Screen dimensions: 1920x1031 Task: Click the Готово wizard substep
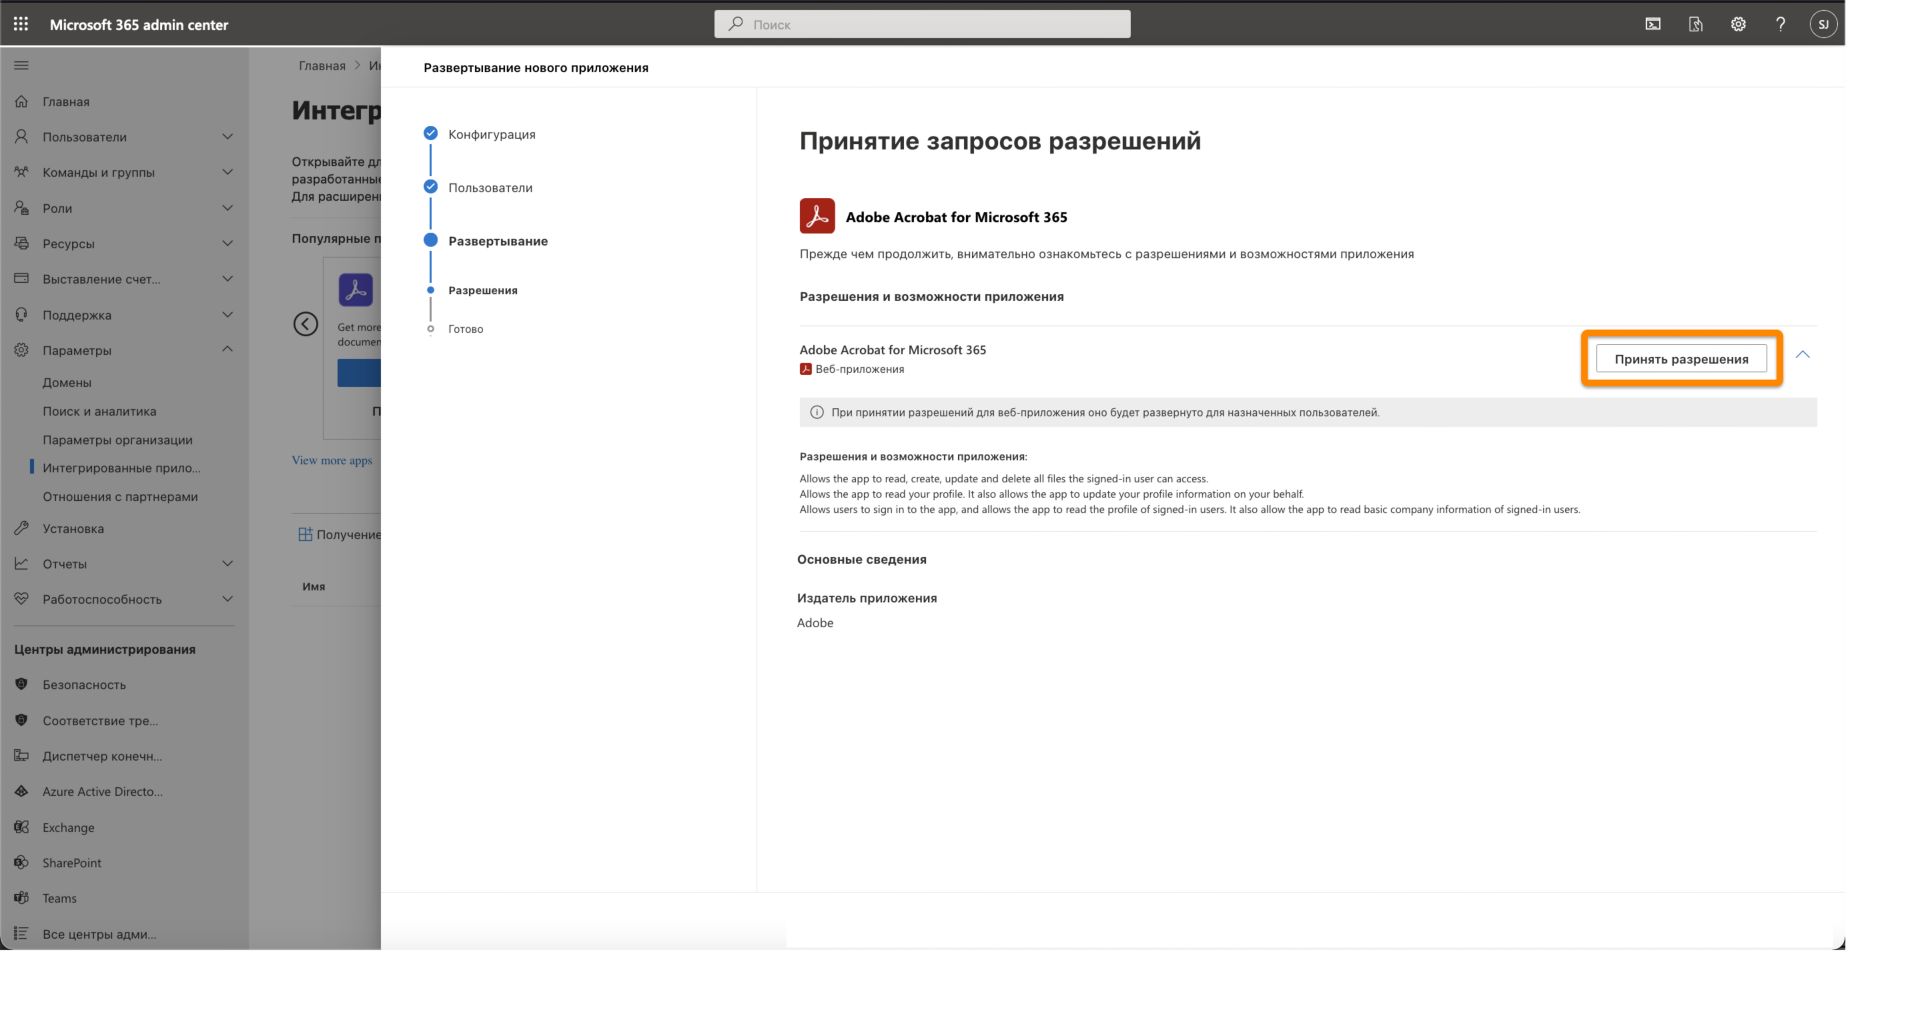pyautogui.click(x=466, y=329)
